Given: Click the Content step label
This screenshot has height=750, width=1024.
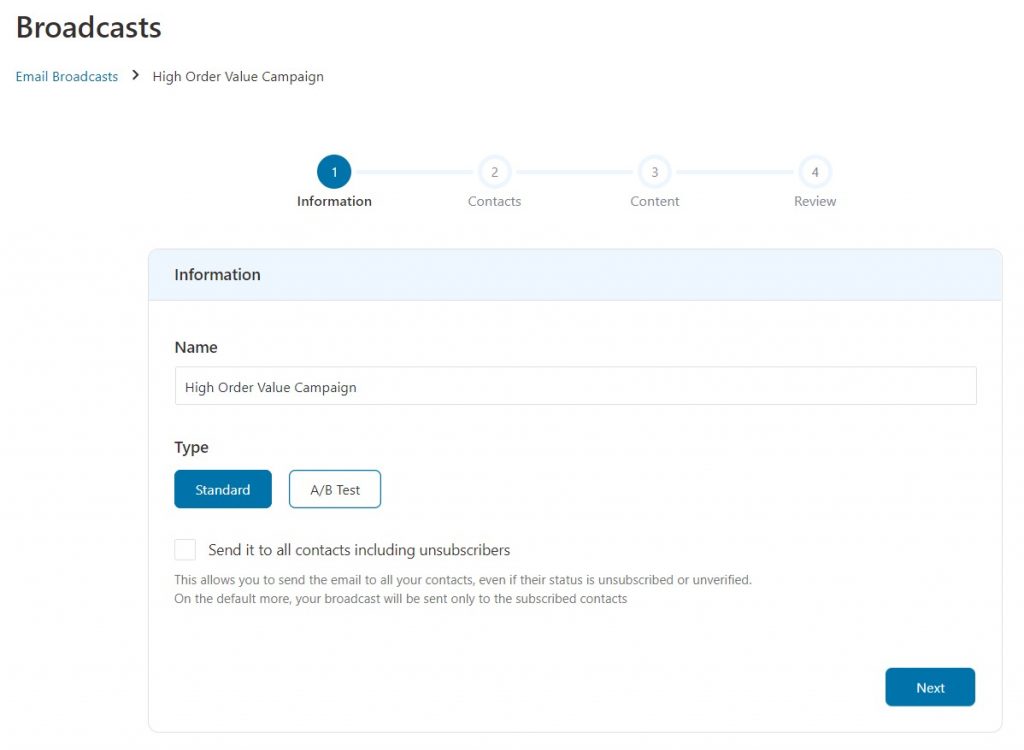Looking at the screenshot, I should pos(654,201).
